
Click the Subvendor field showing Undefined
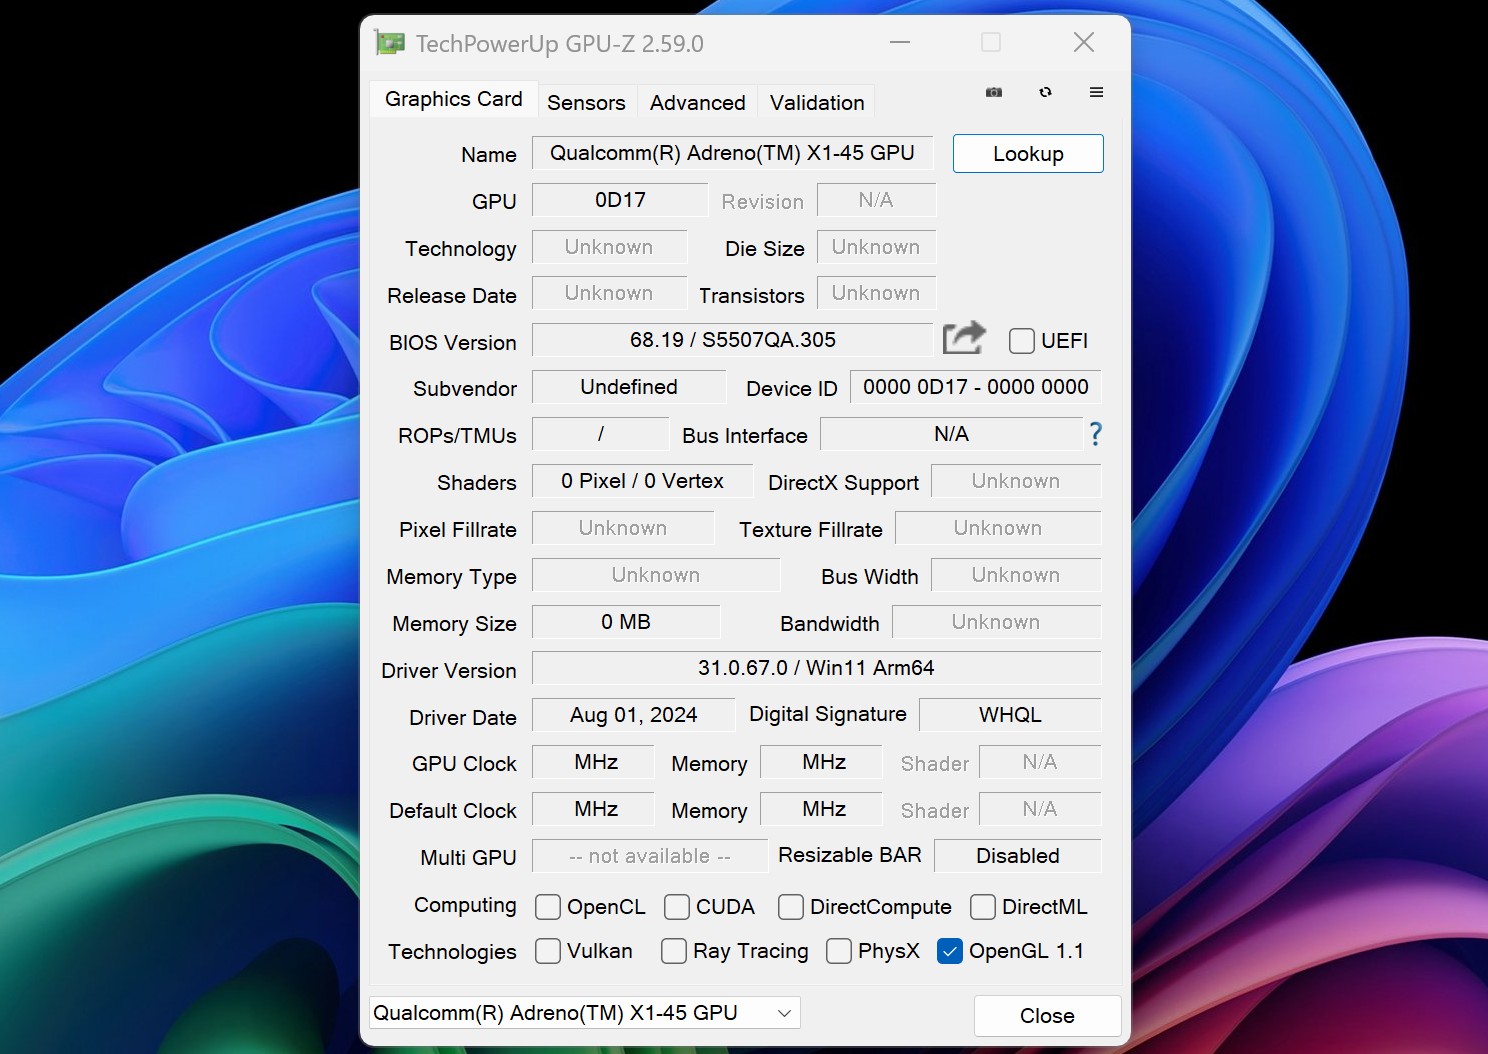629,387
